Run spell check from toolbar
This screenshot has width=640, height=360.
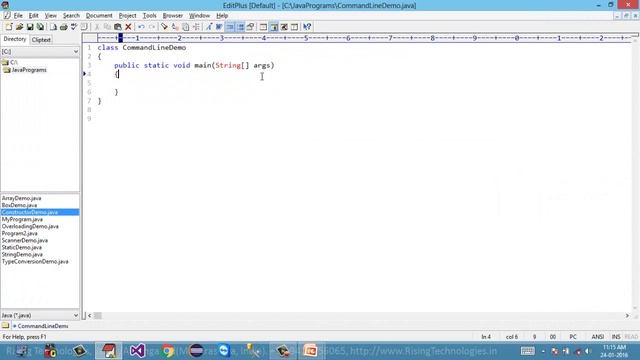[x=74, y=27]
